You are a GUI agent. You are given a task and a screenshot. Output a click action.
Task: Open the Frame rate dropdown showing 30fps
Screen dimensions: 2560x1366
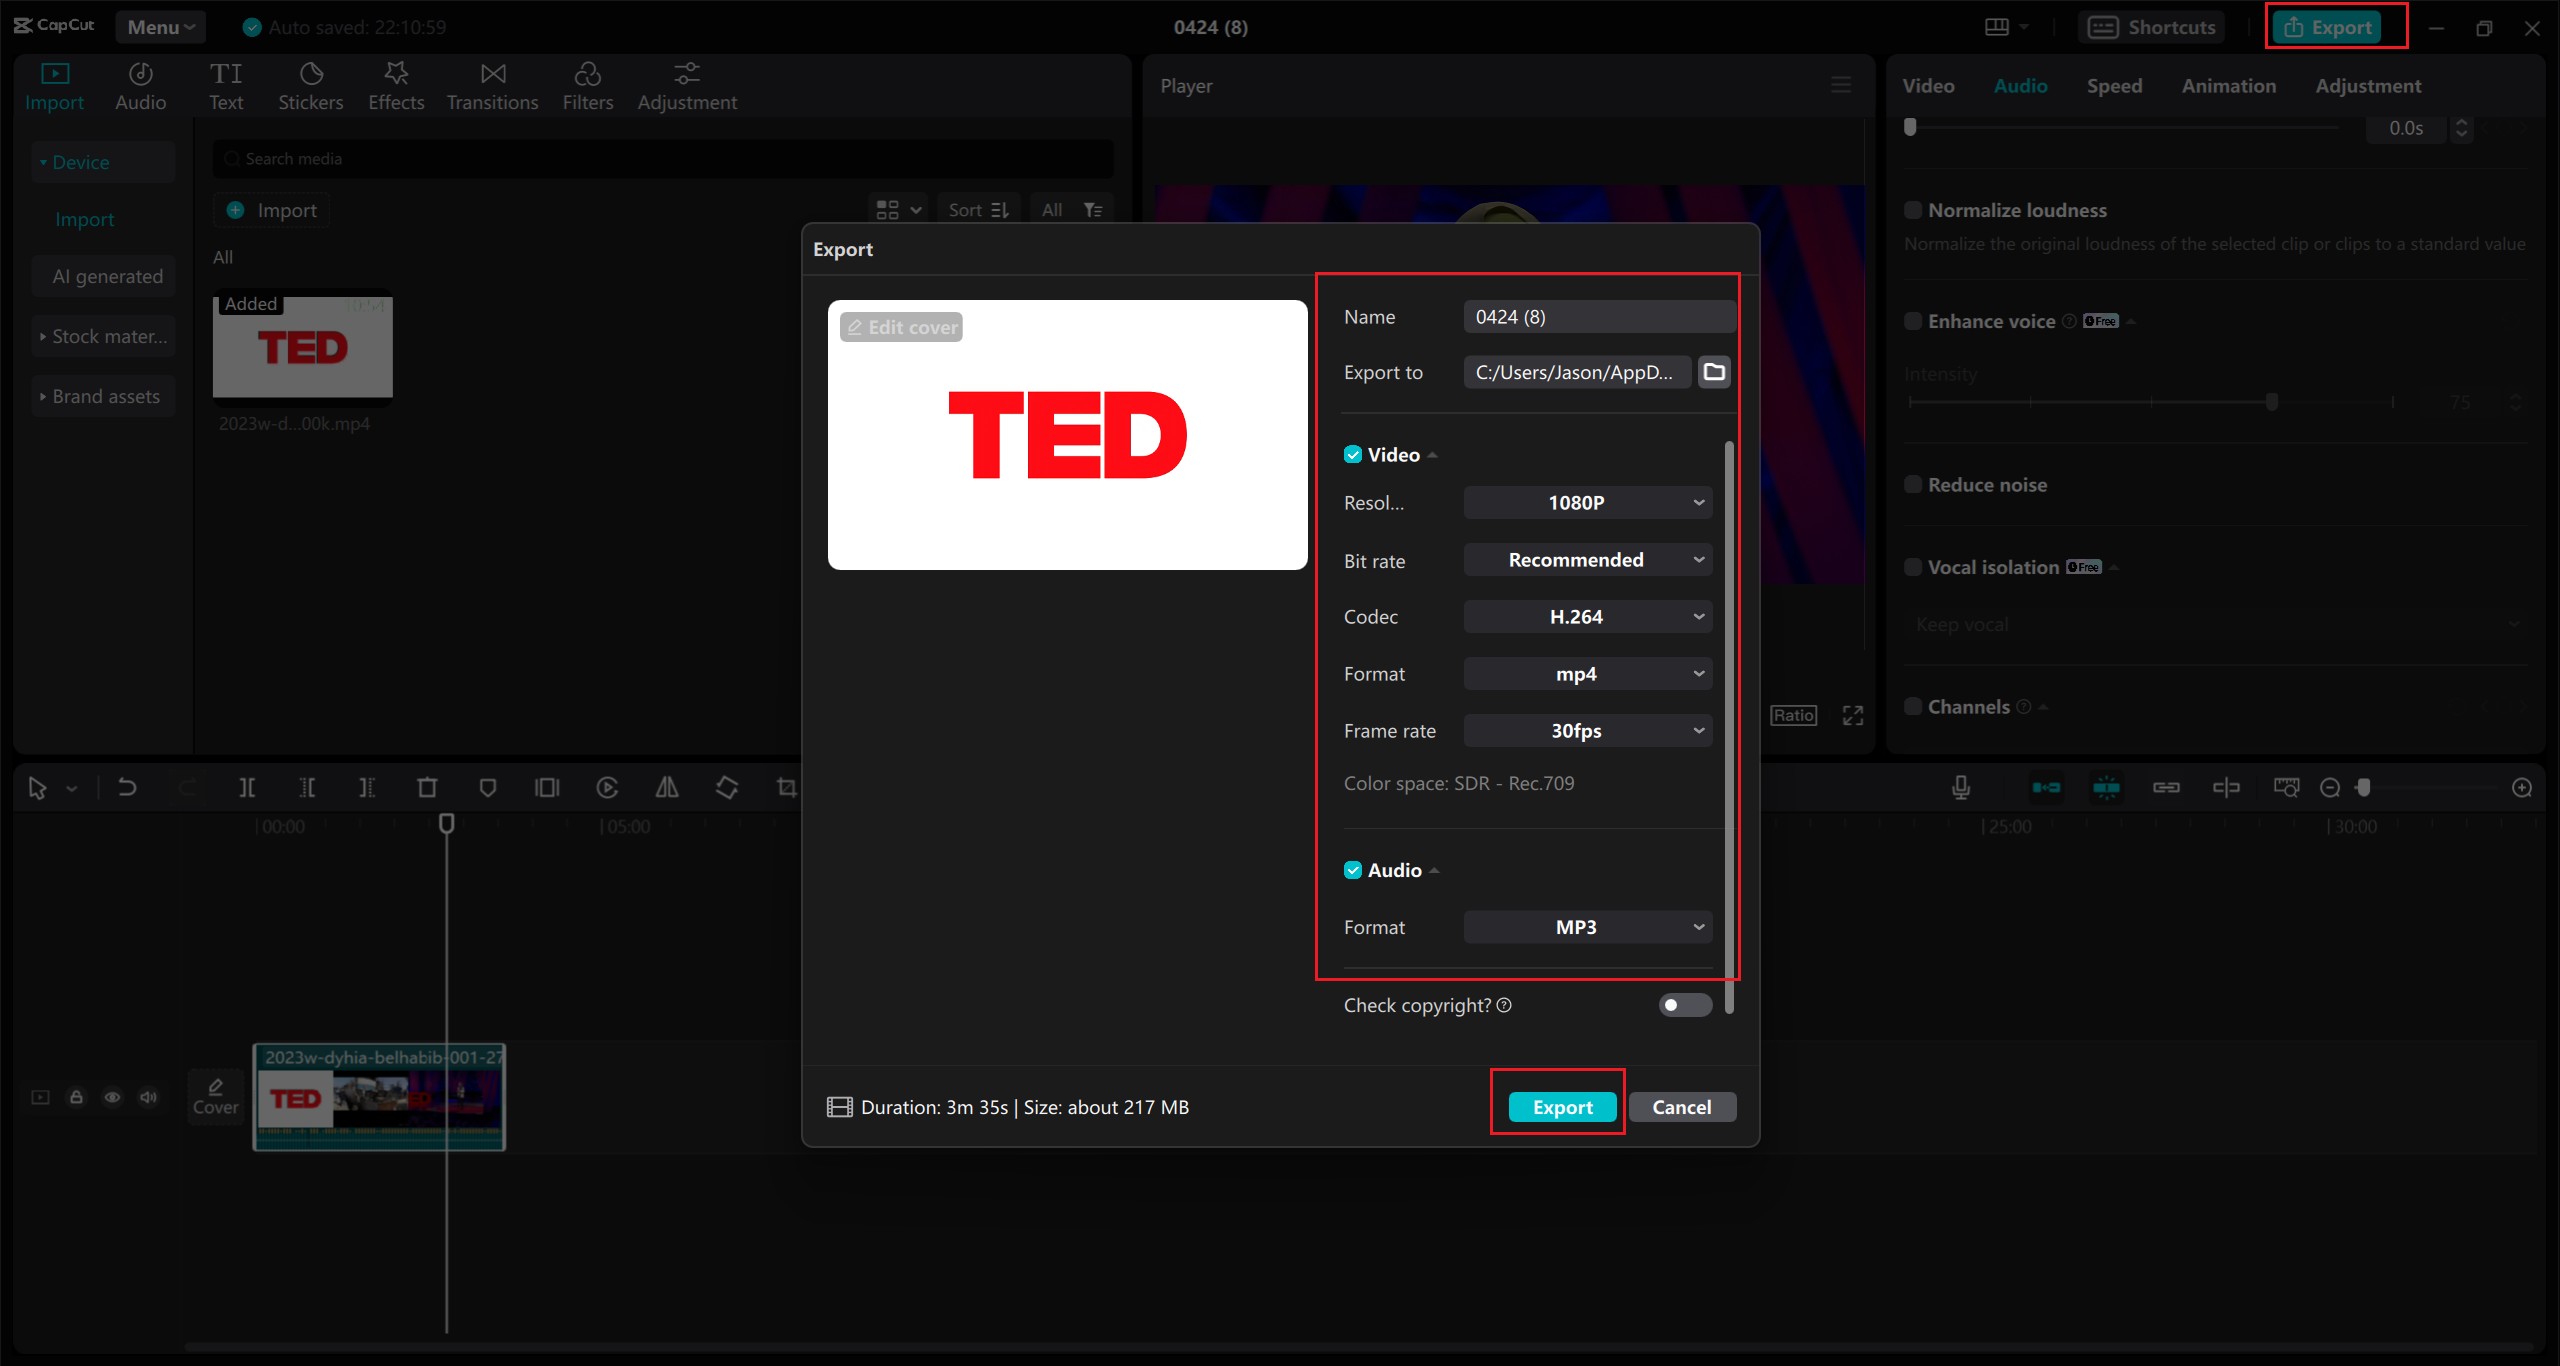[x=1586, y=730]
